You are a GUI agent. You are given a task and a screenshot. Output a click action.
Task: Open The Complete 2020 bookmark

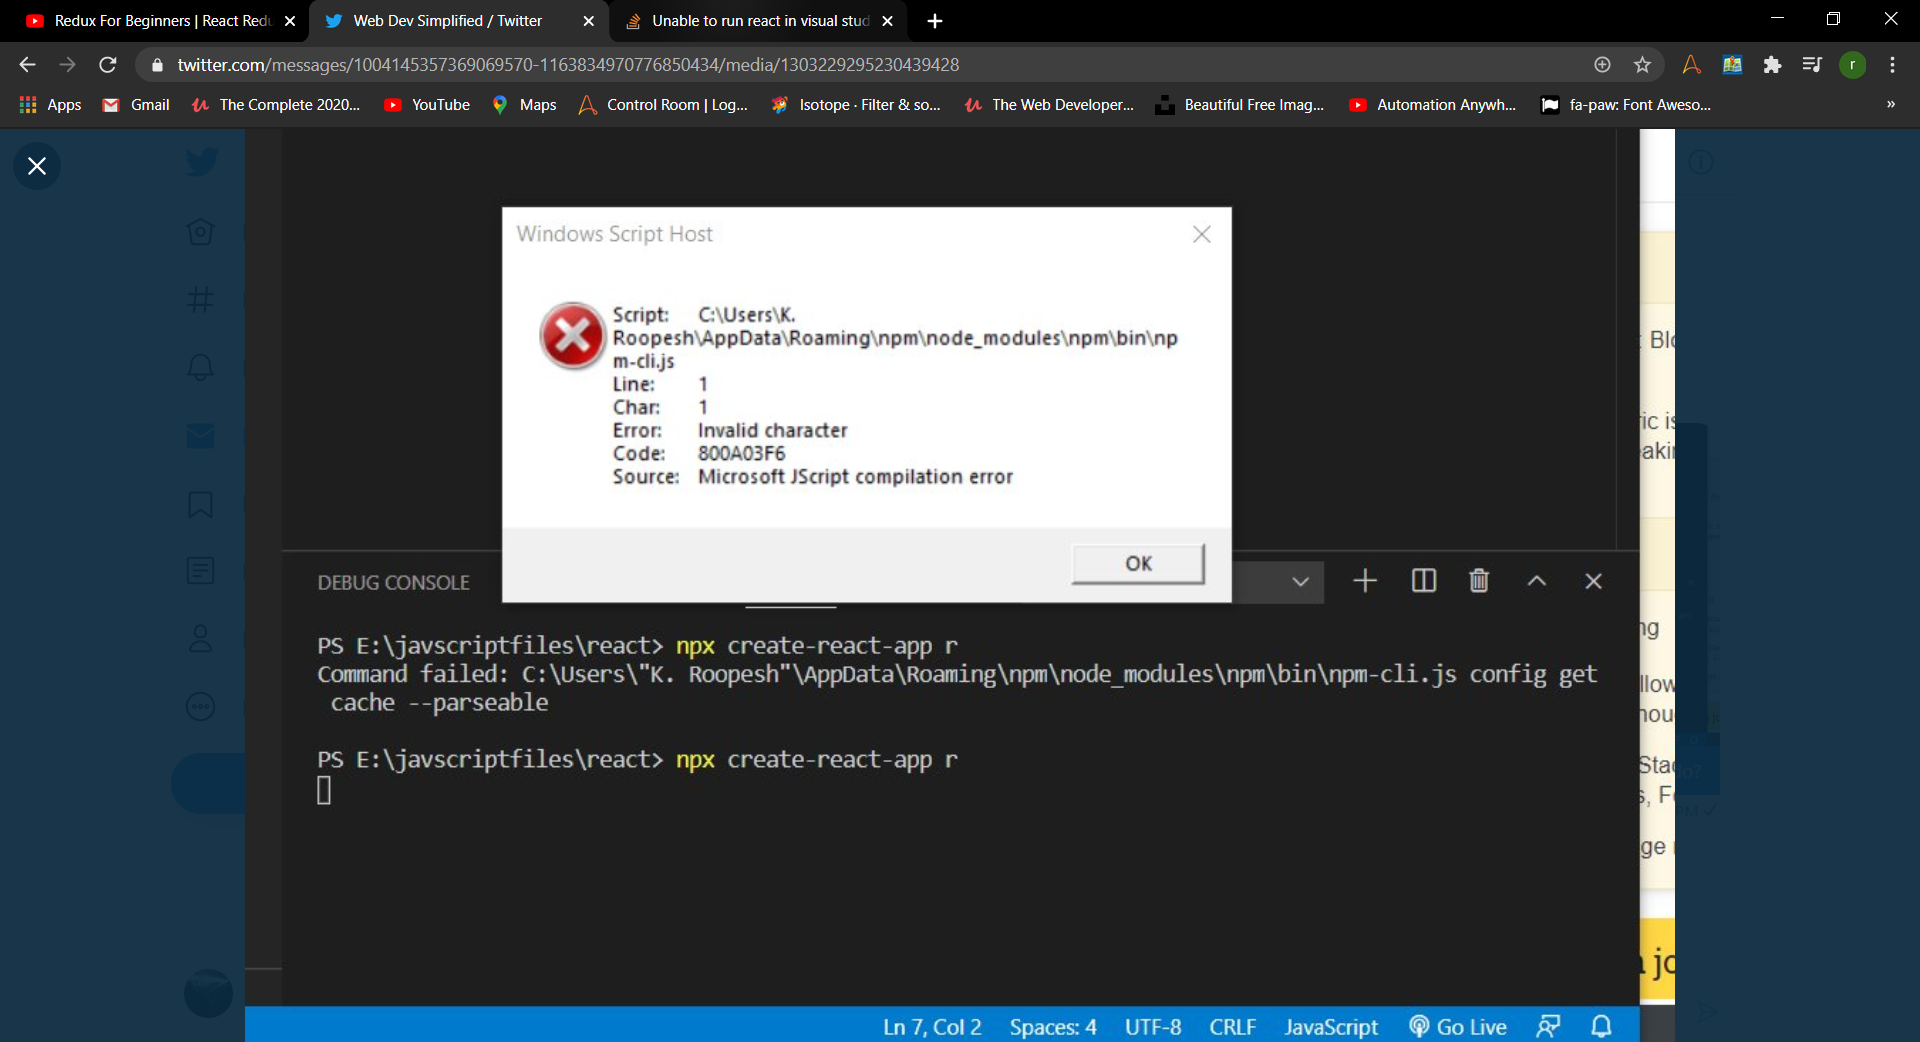coord(276,105)
